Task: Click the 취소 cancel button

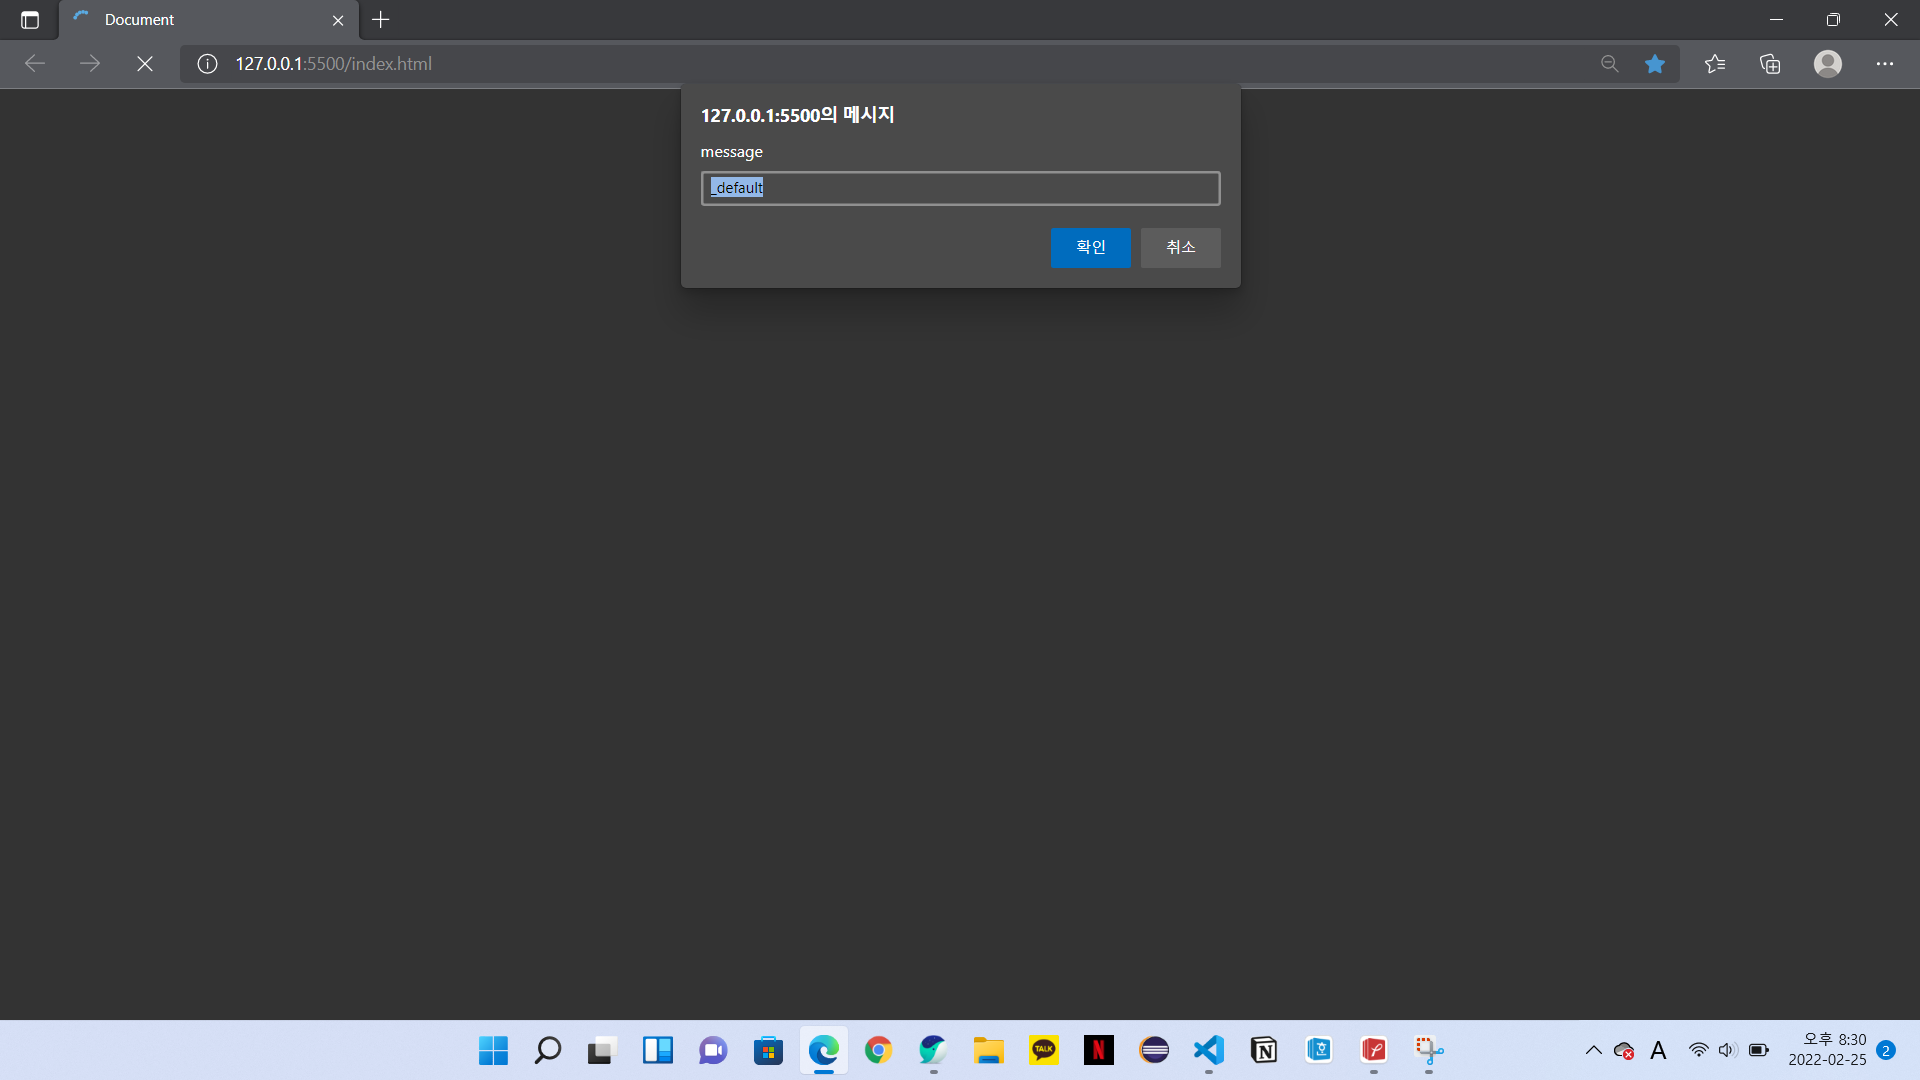Action: coord(1180,247)
